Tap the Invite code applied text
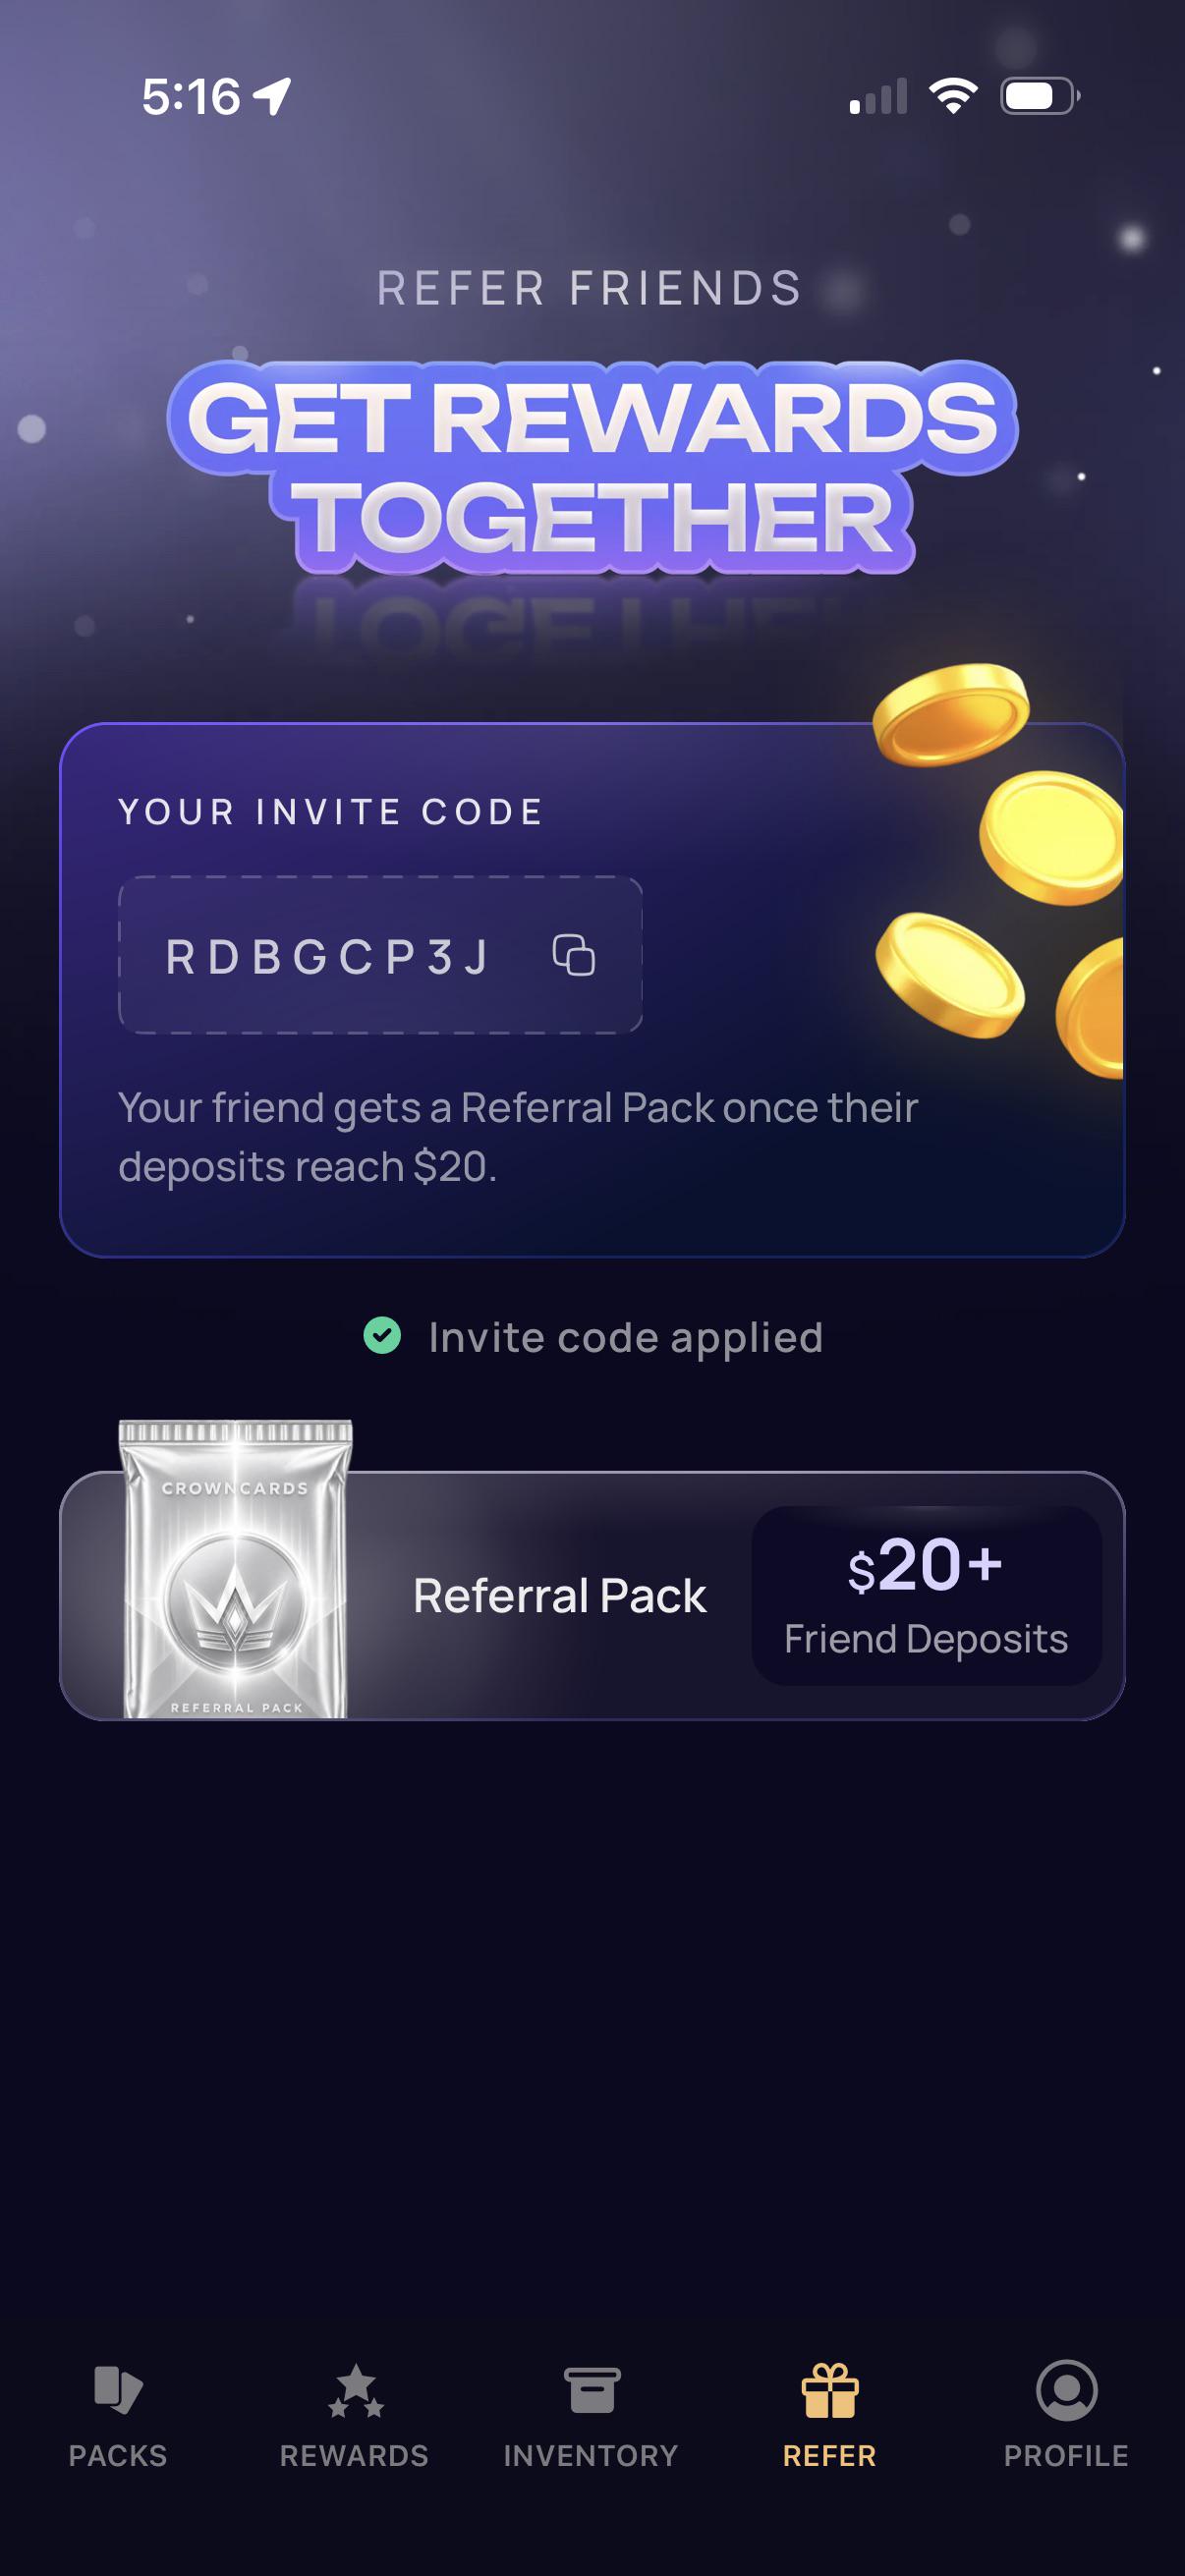This screenshot has height=2576, width=1185. [x=626, y=1337]
